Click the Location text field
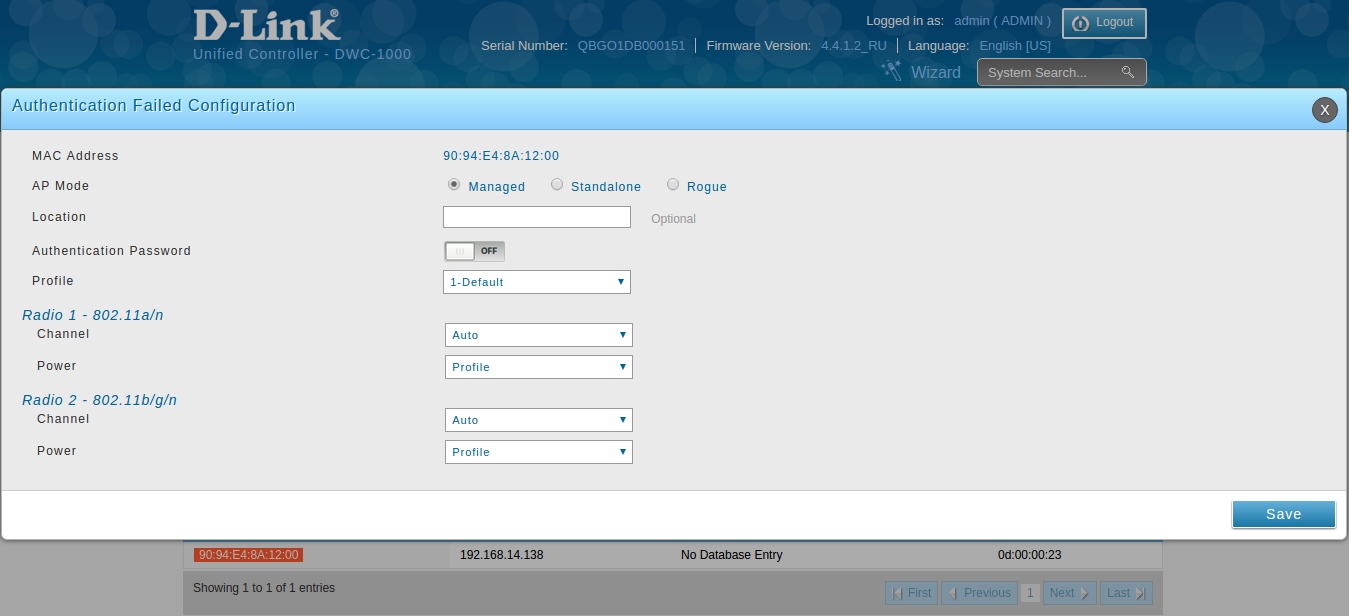This screenshot has width=1349, height=616. [x=536, y=217]
